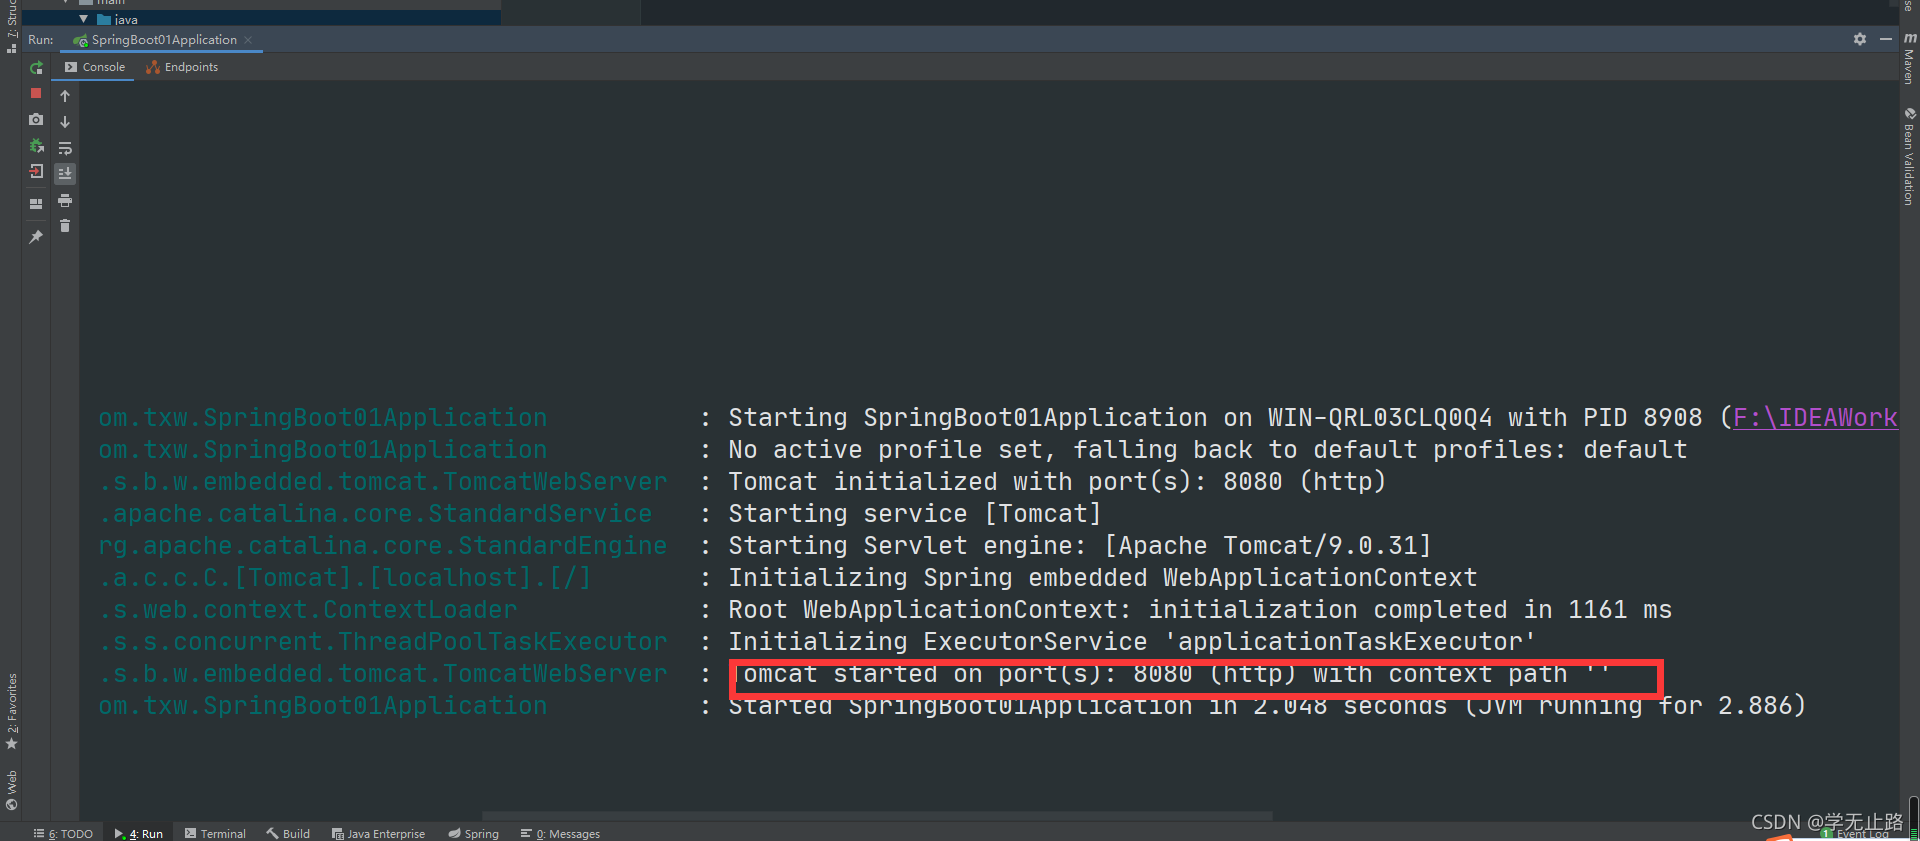Open the TODO tool window

tap(63, 833)
